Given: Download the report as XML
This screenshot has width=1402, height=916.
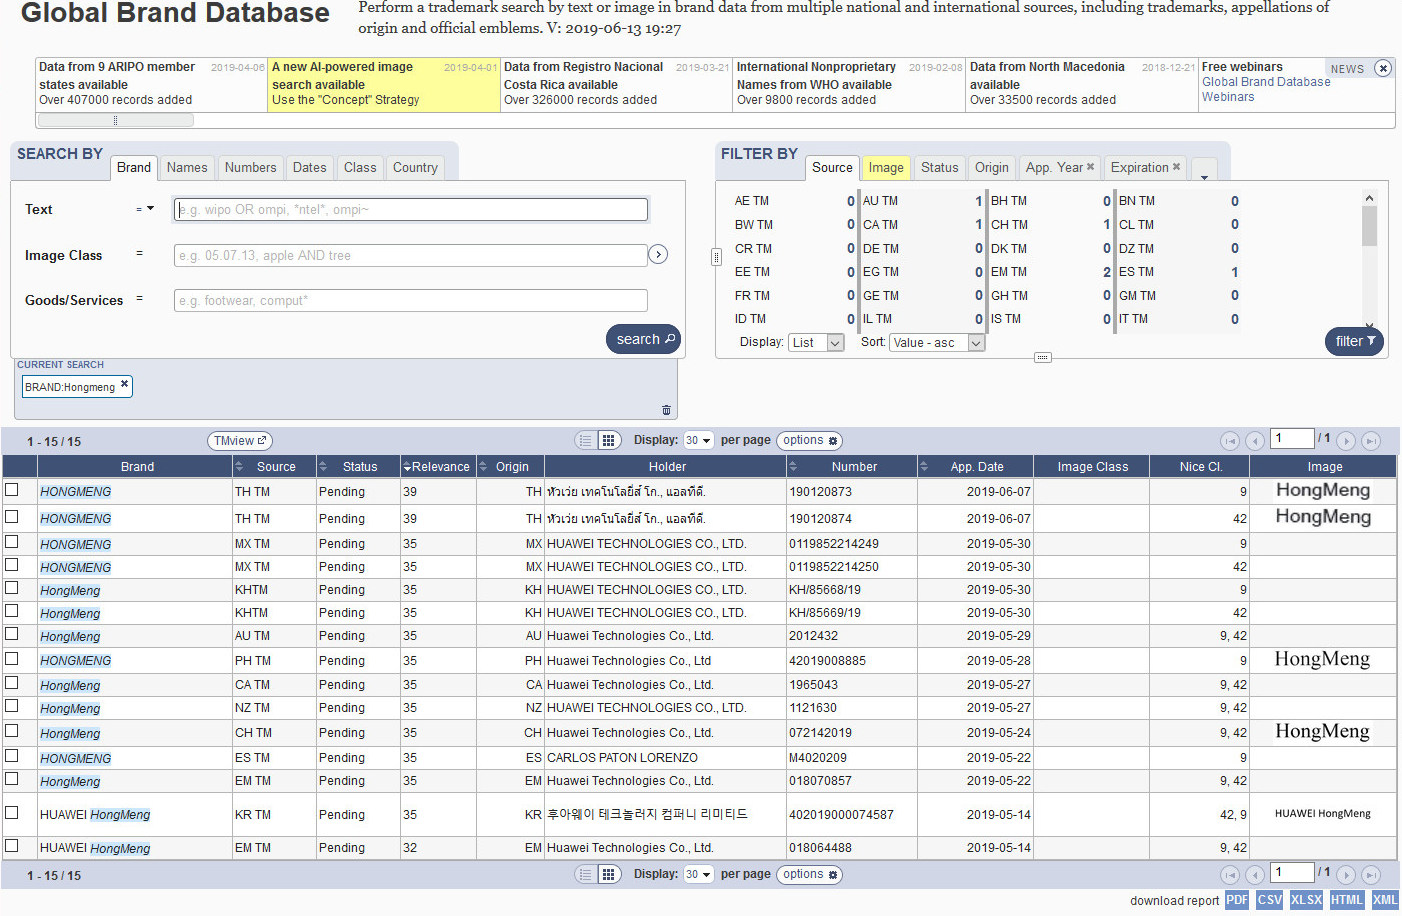Looking at the screenshot, I should click(x=1385, y=900).
